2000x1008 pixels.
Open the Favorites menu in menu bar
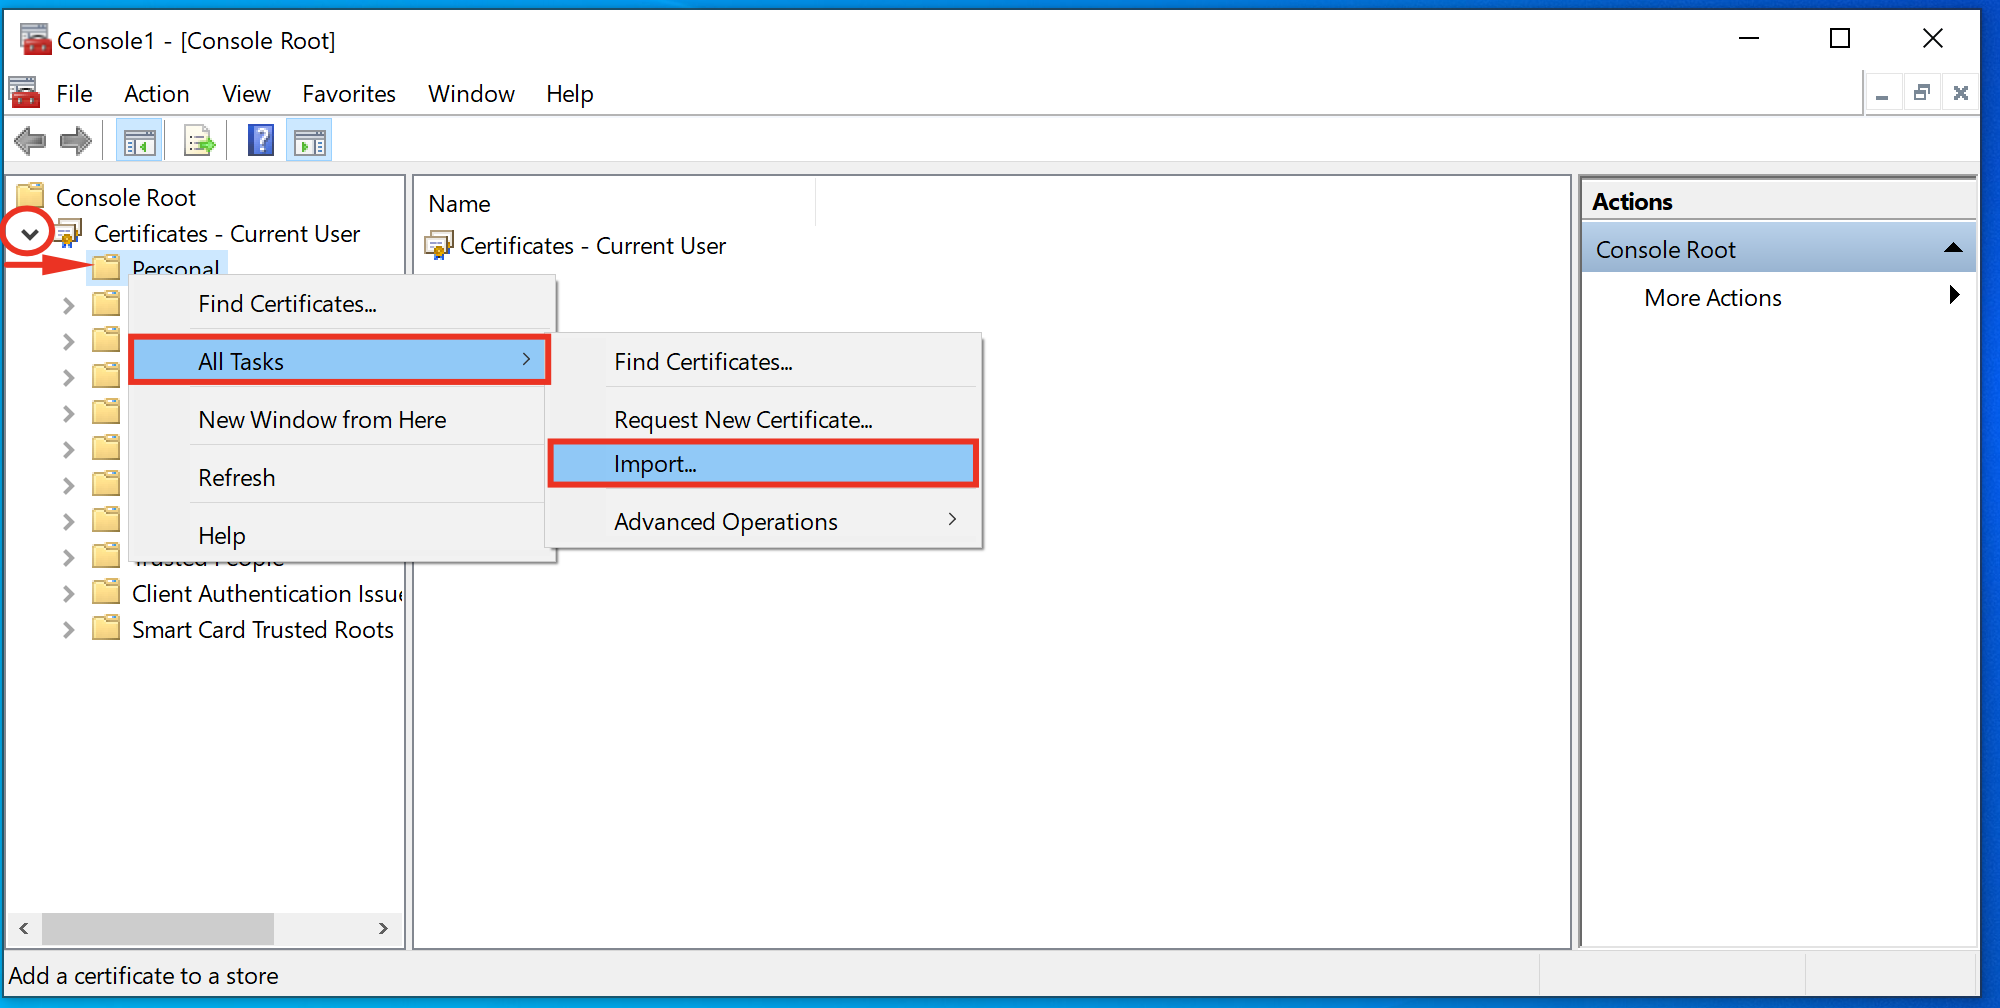click(x=349, y=94)
